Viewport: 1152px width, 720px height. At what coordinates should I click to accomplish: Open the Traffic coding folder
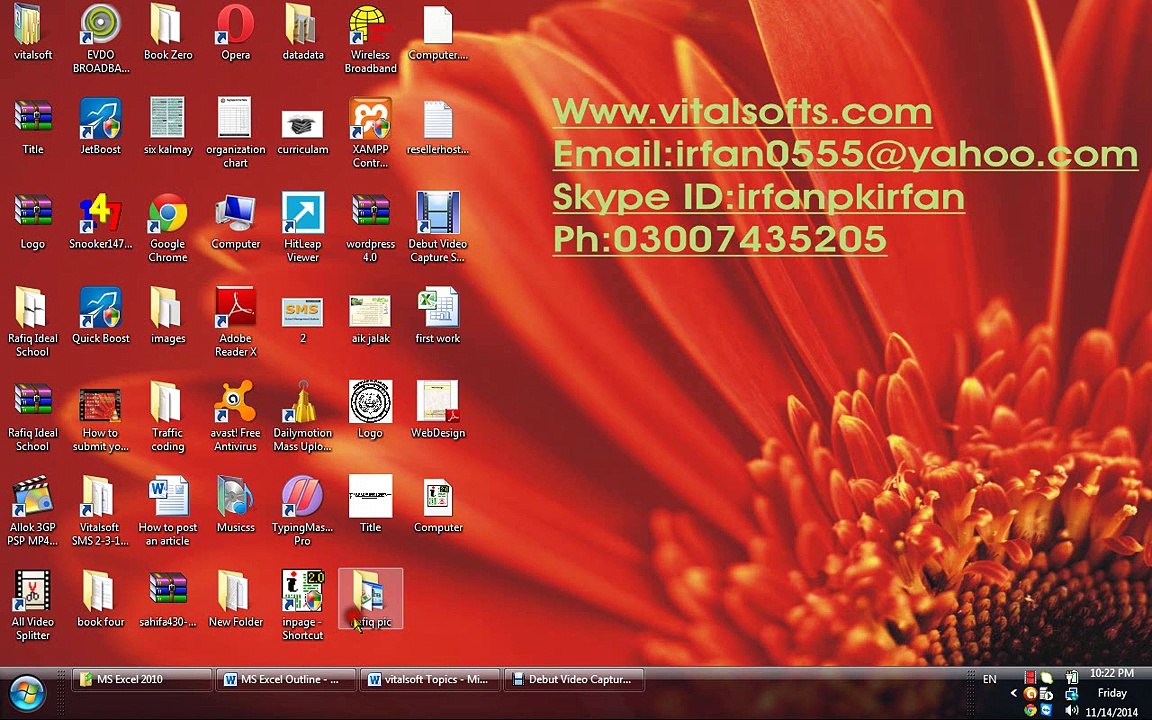(168, 416)
